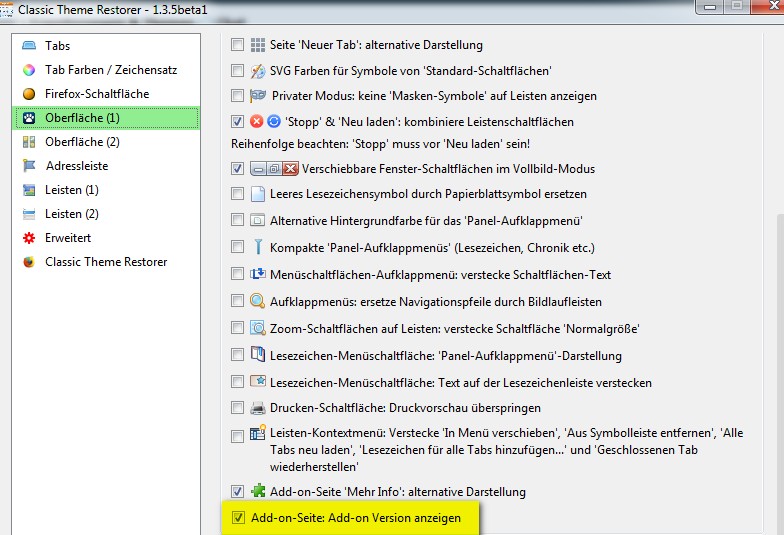
Task: Check Leeres Lesezeichensymbol ersetzen checkbox
Action: (238, 194)
